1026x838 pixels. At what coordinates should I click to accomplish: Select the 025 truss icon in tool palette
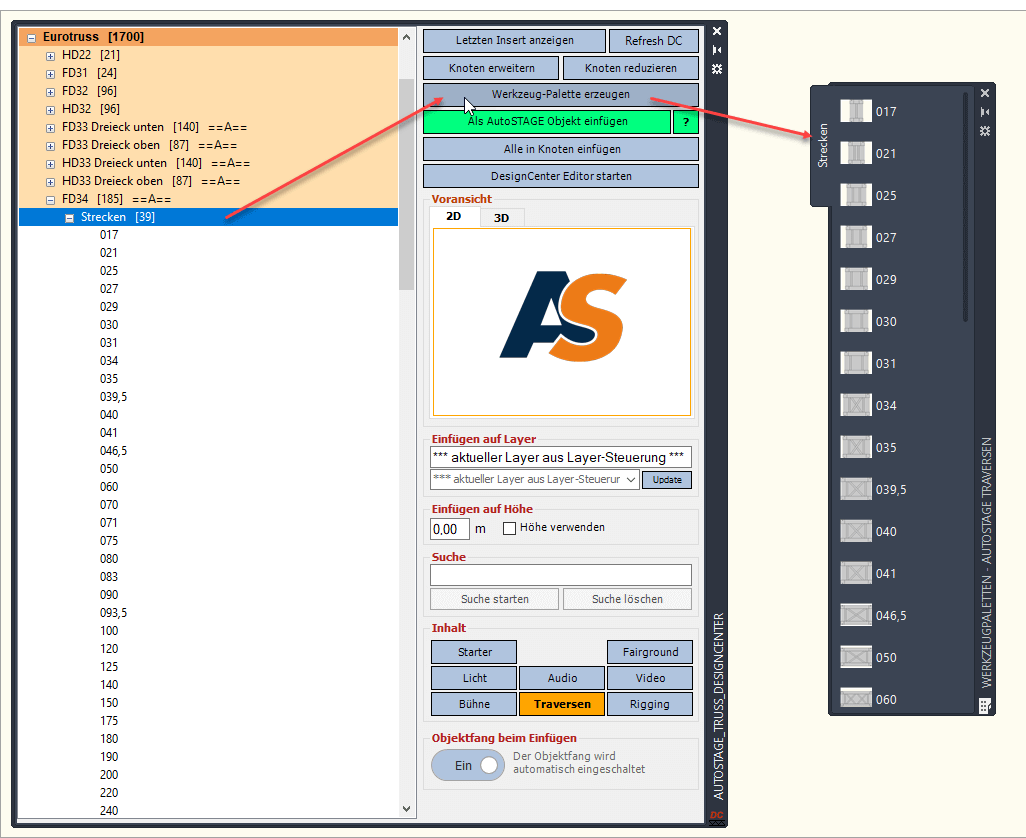click(856, 195)
